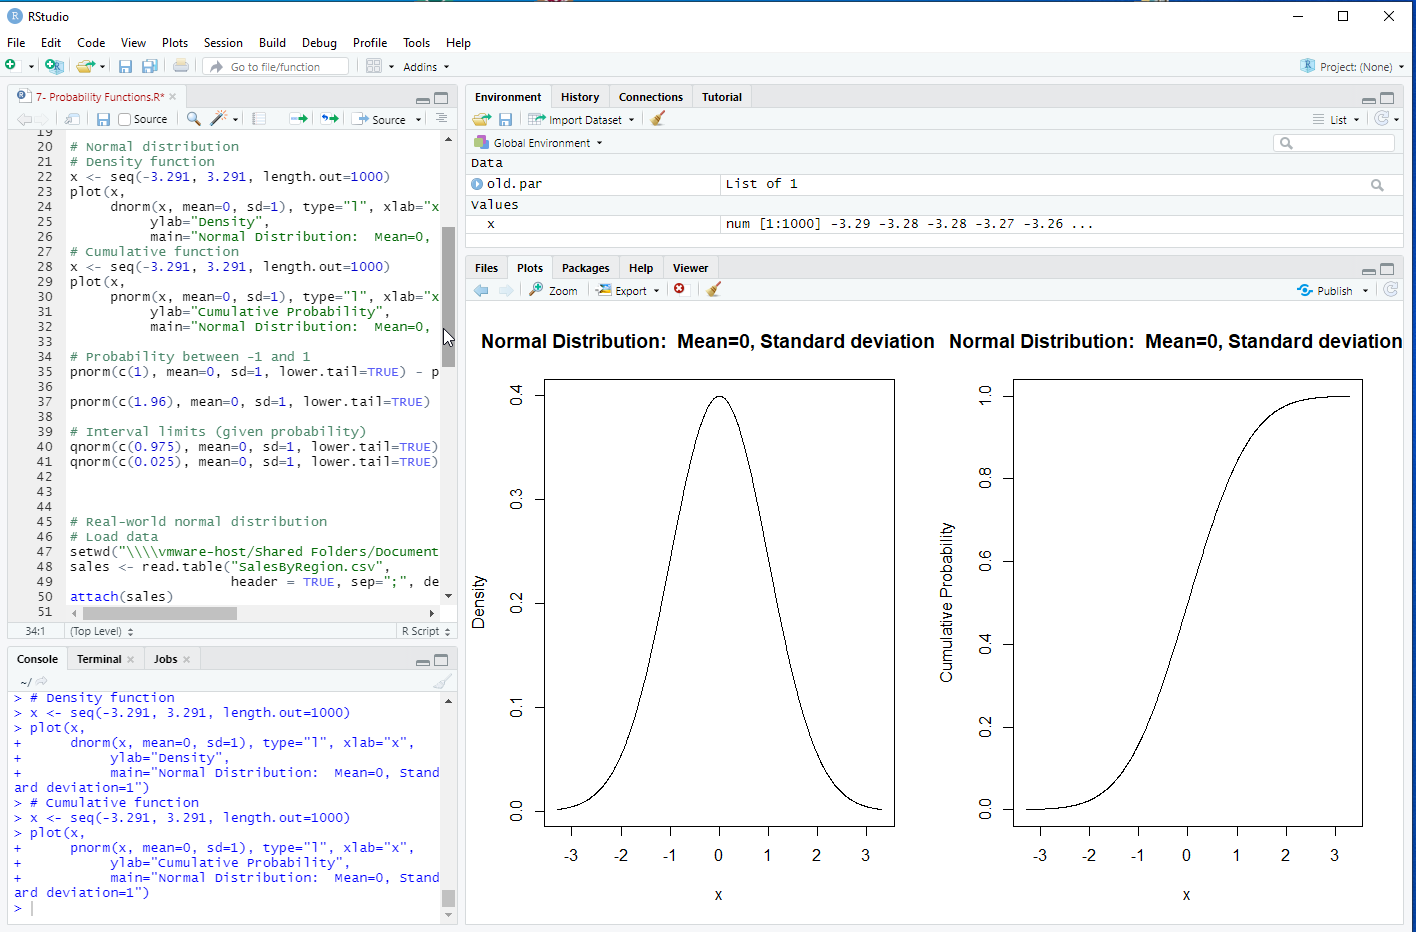Open the (Top Level) scope selector
This screenshot has height=932, width=1416.
pos(101,631)
